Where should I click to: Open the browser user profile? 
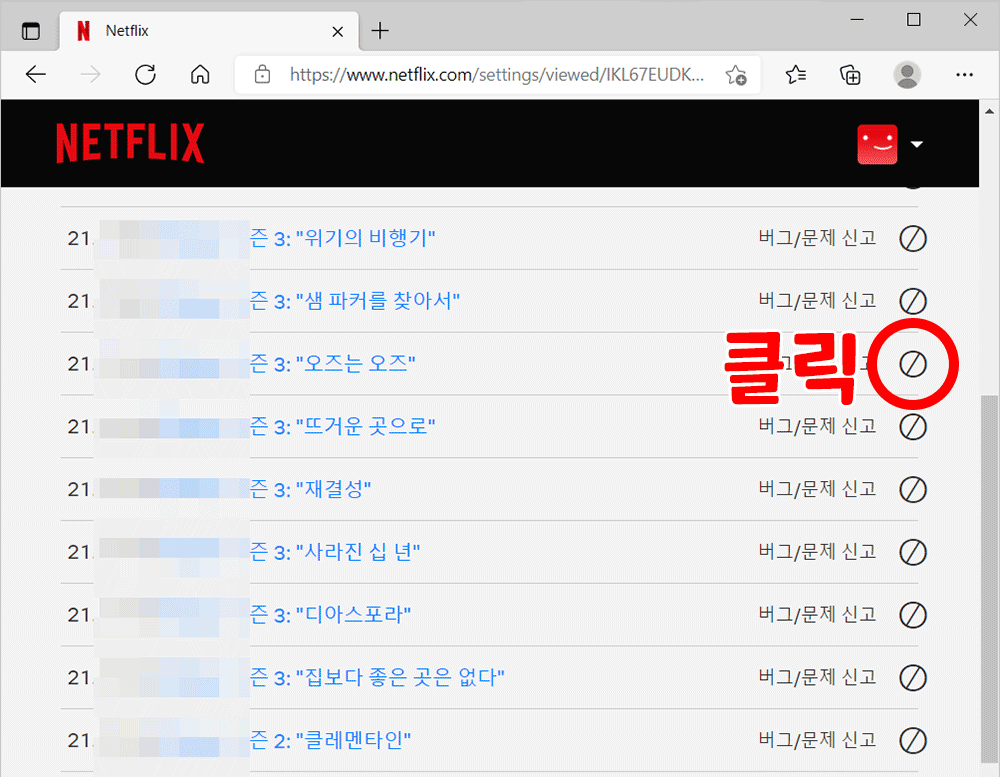click(x=907, y=75)
